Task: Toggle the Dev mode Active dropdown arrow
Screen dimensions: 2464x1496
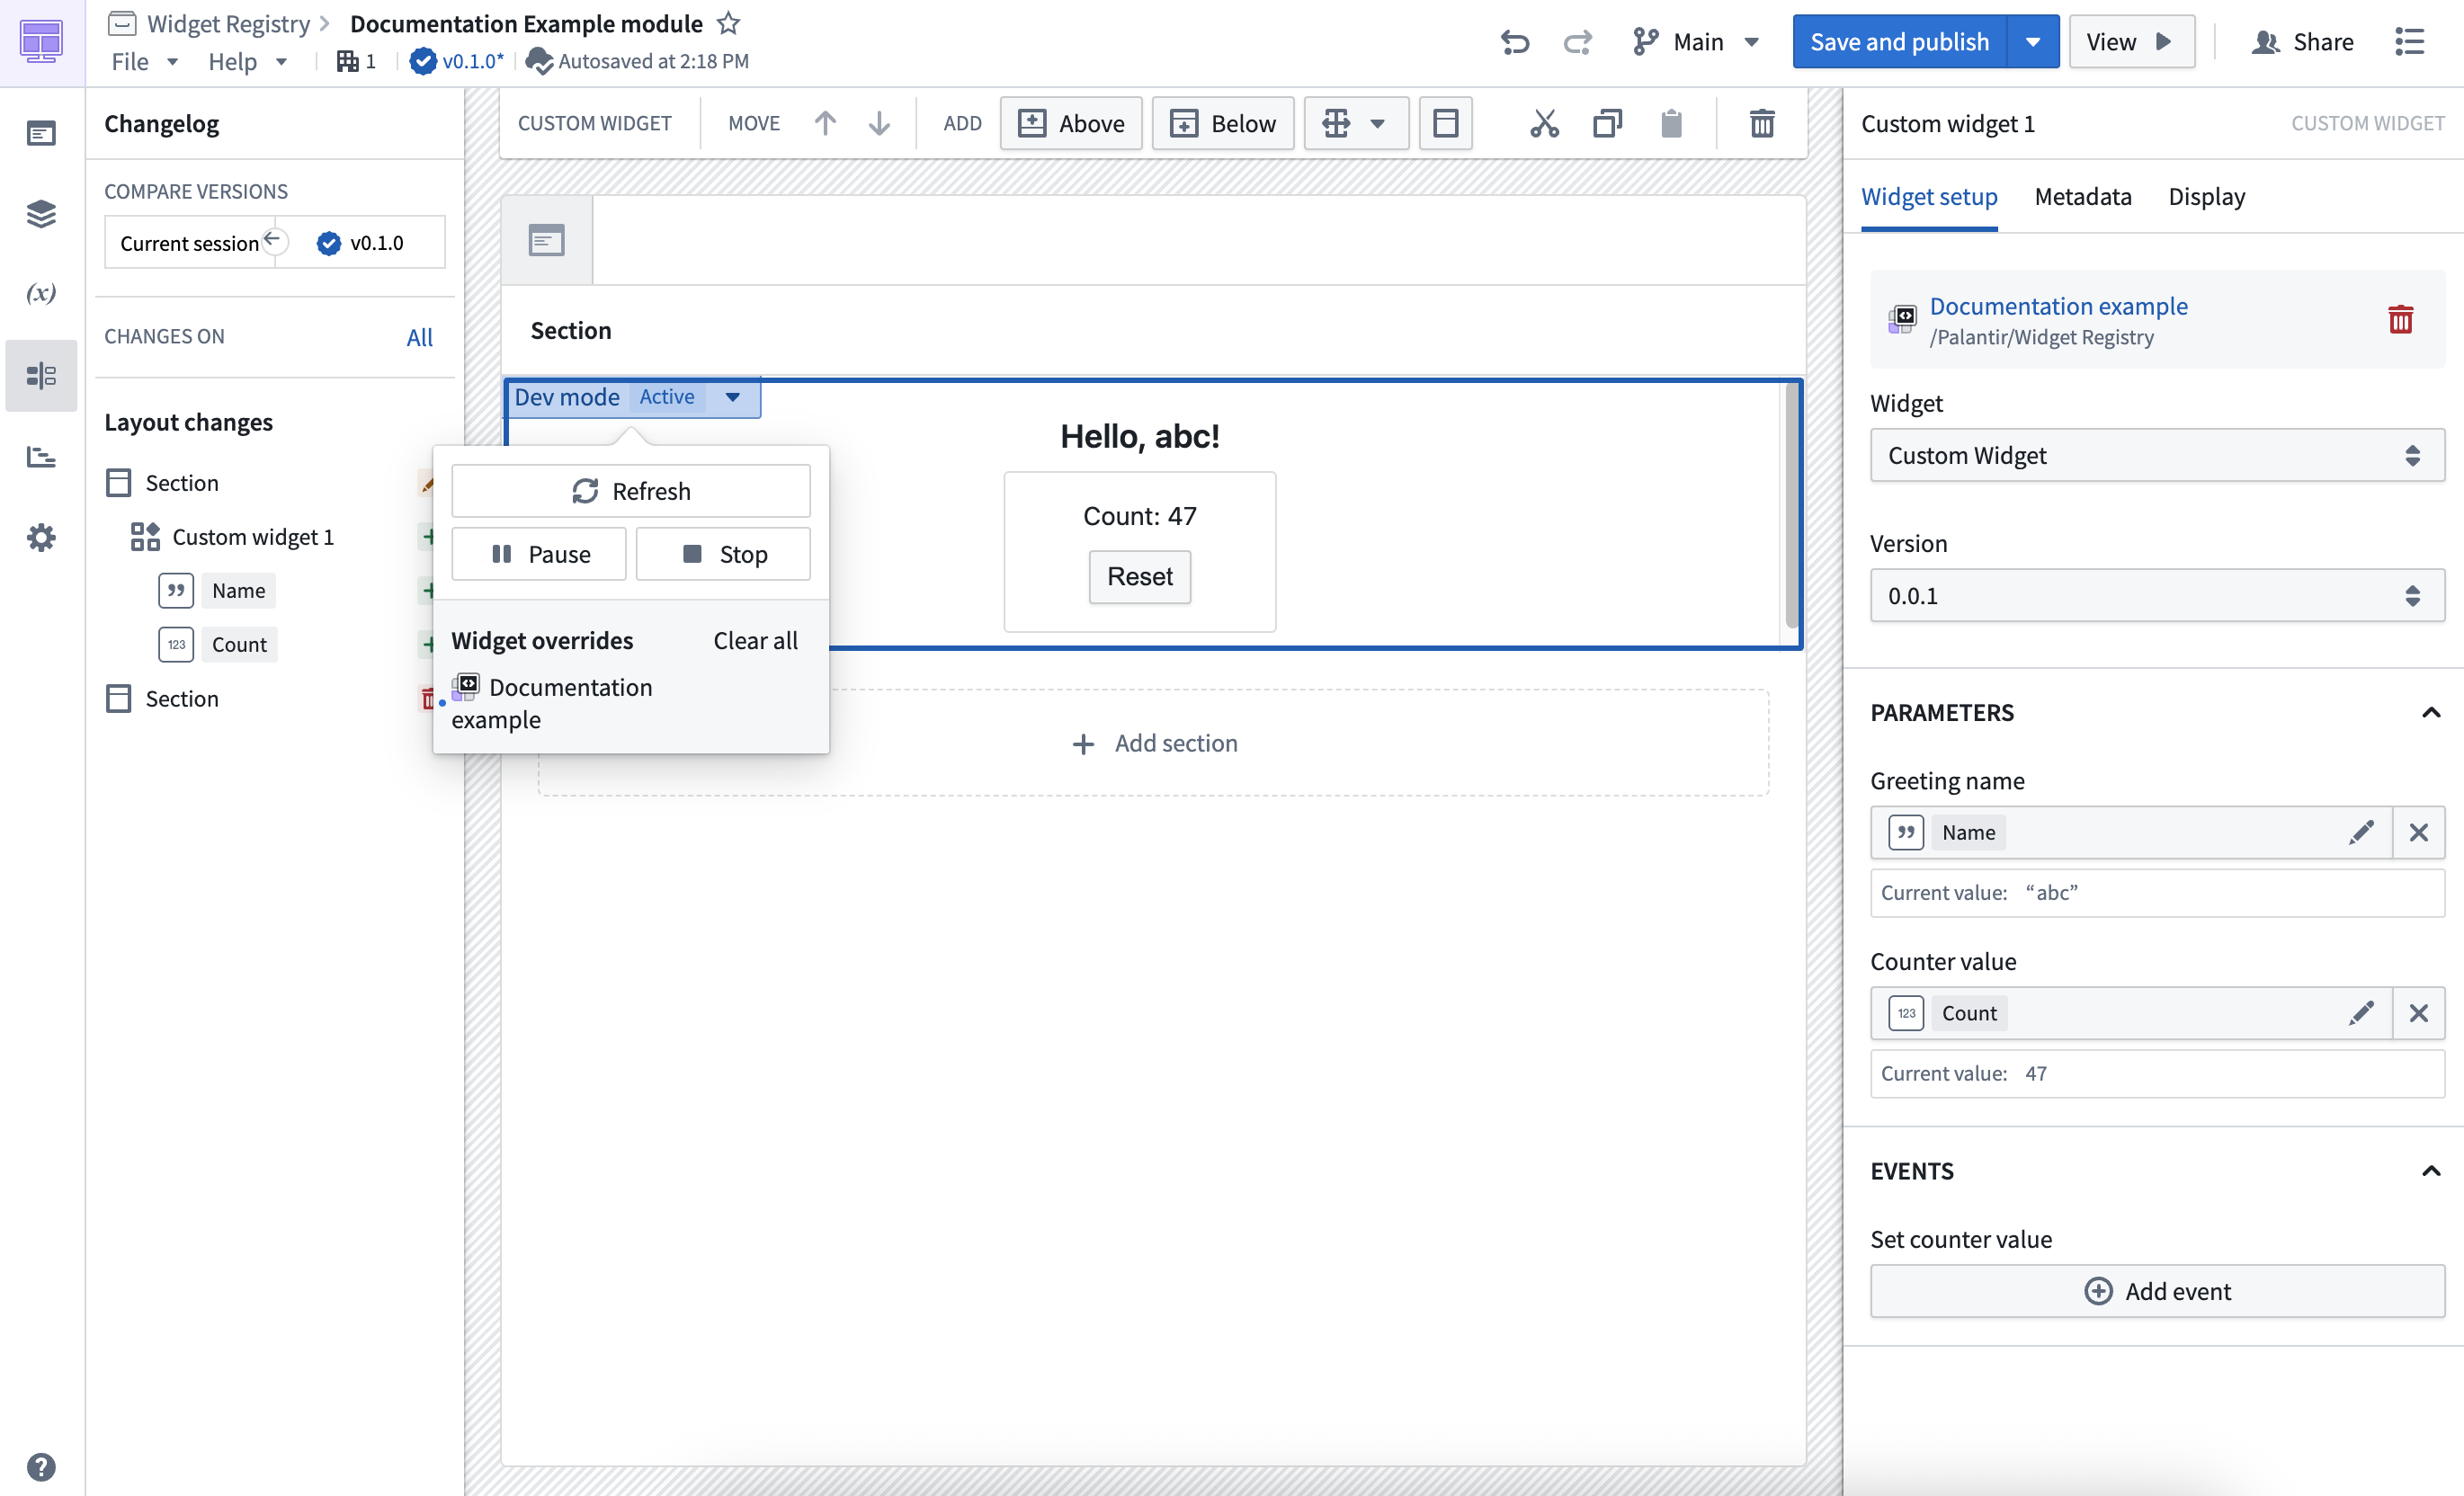Action: pyautogui.click(x=733, y=397)
